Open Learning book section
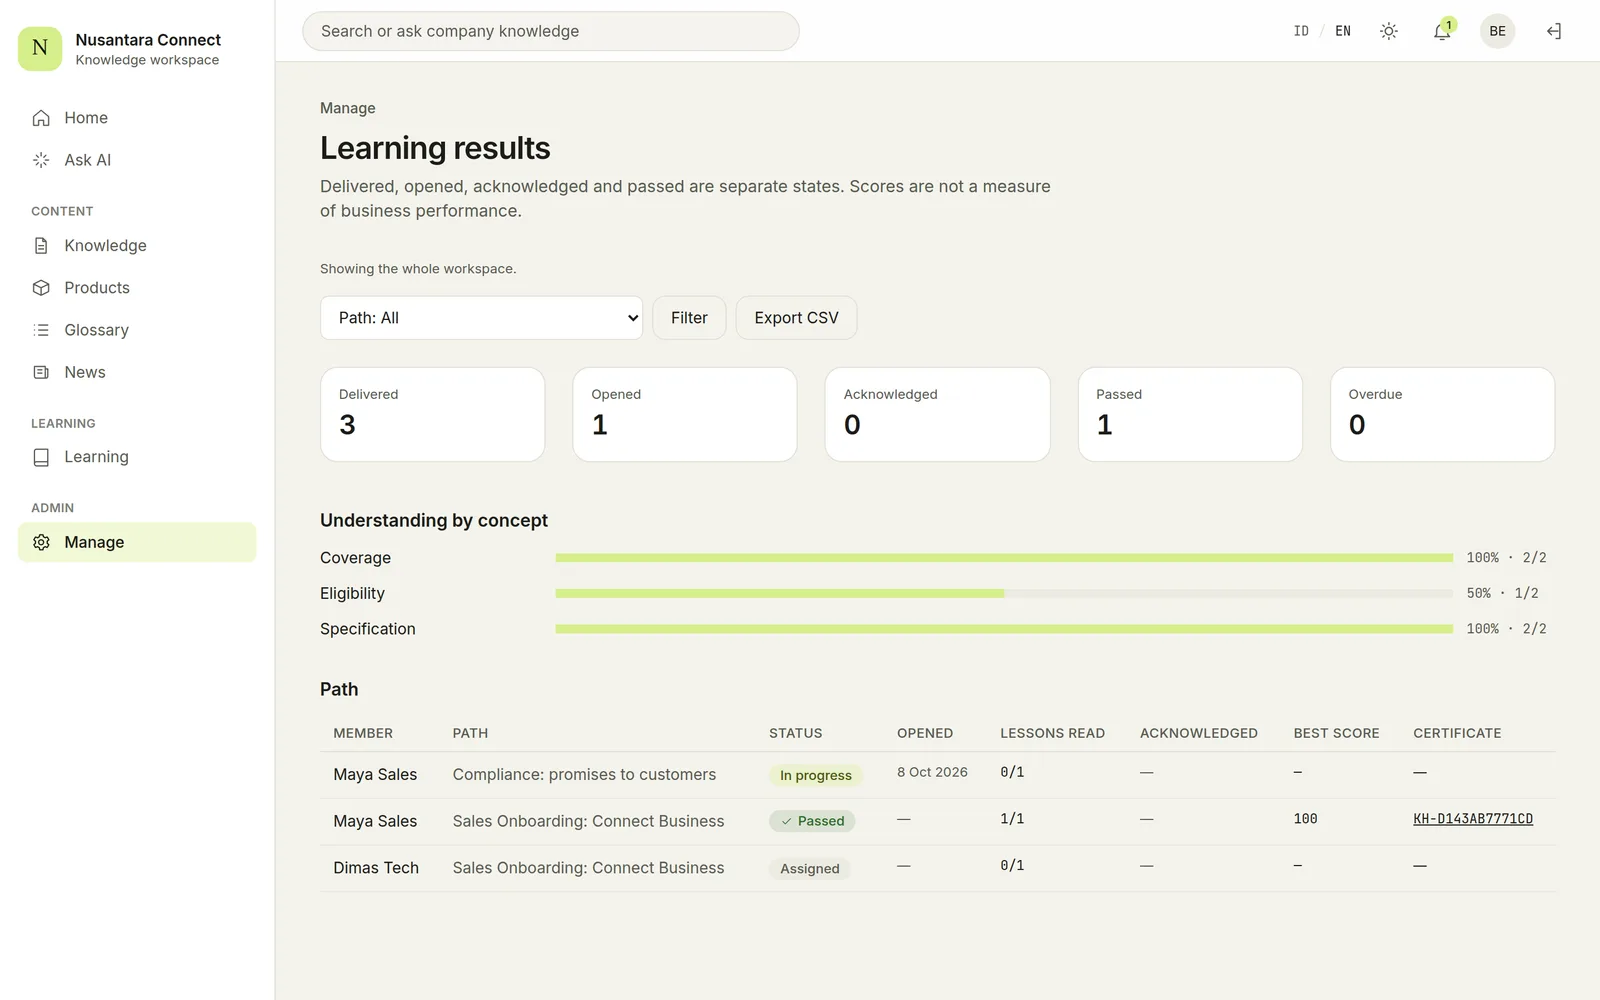This screenshot has height=1000, width=1600. pyautogui.click(x=137, y=457)
